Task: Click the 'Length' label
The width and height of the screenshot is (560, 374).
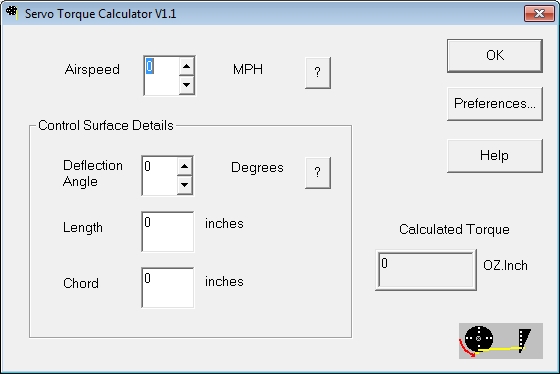Action: pyautogui.click(x=83, y=228)
